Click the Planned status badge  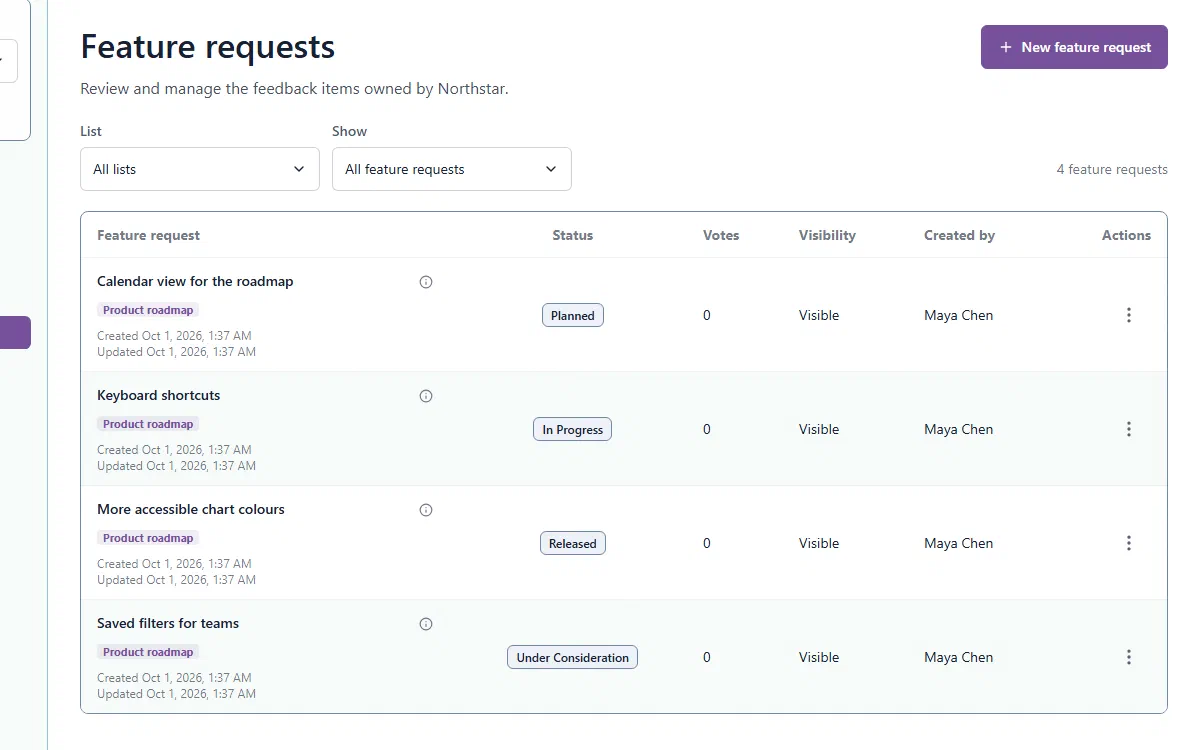(x=573, y=315)
